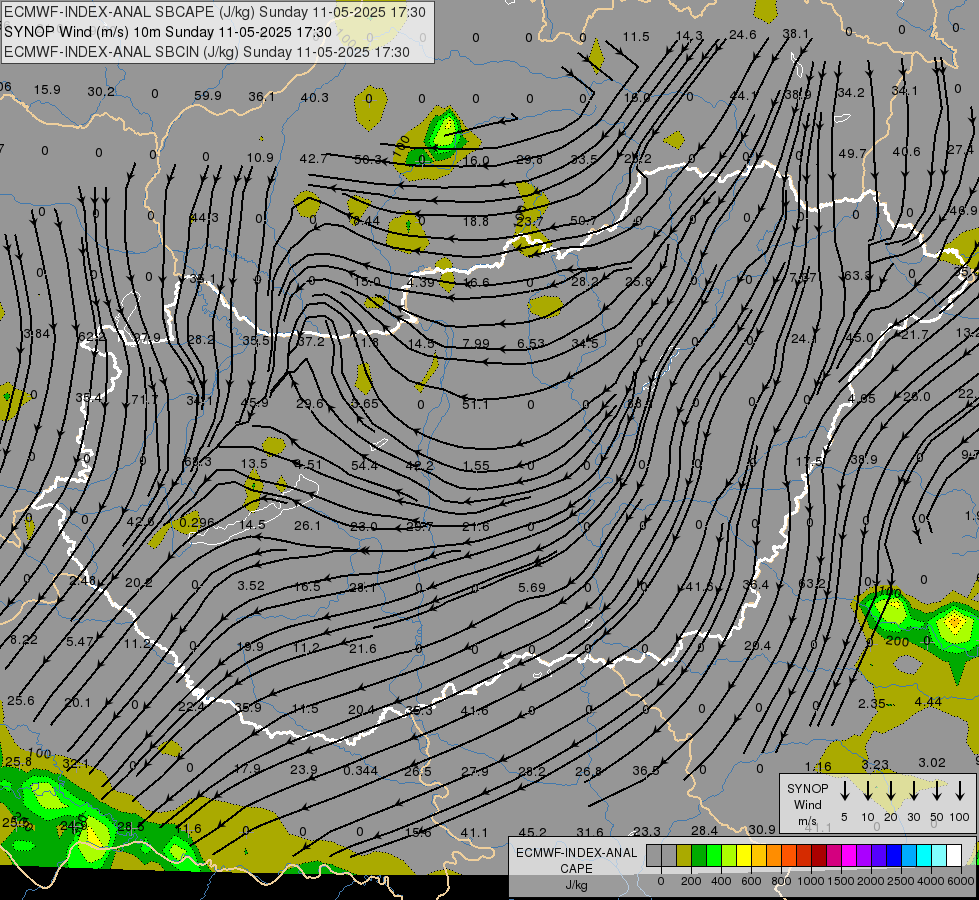Click the map value 4.44

point(928,702)
